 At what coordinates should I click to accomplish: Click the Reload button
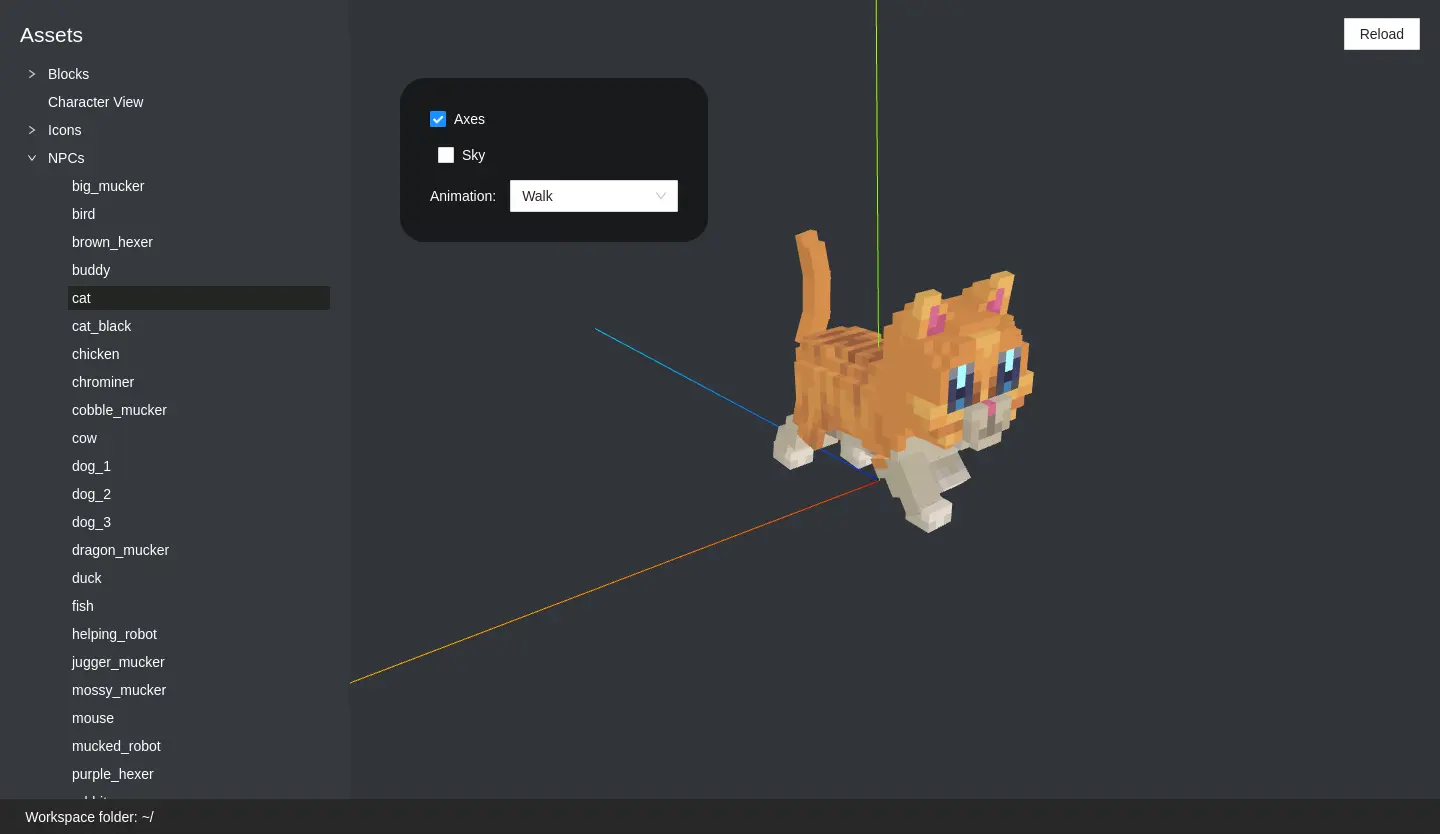1381,34
